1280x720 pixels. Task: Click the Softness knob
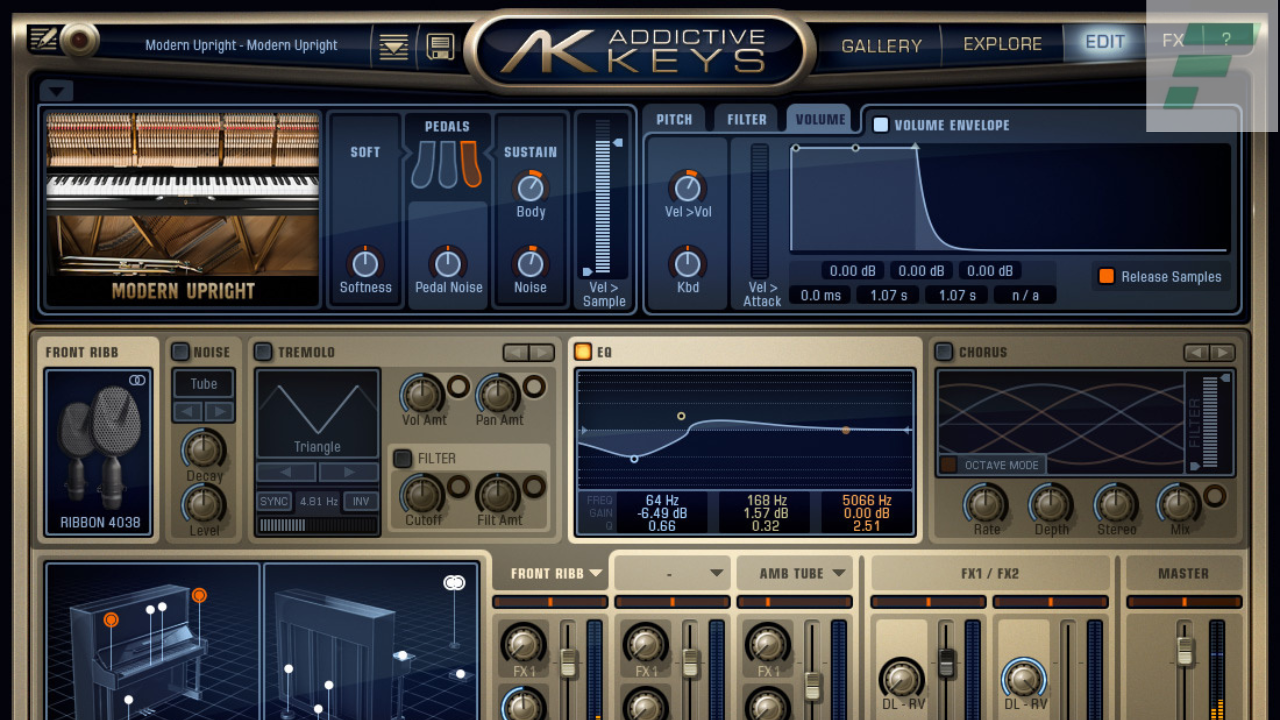pos(365,263)
